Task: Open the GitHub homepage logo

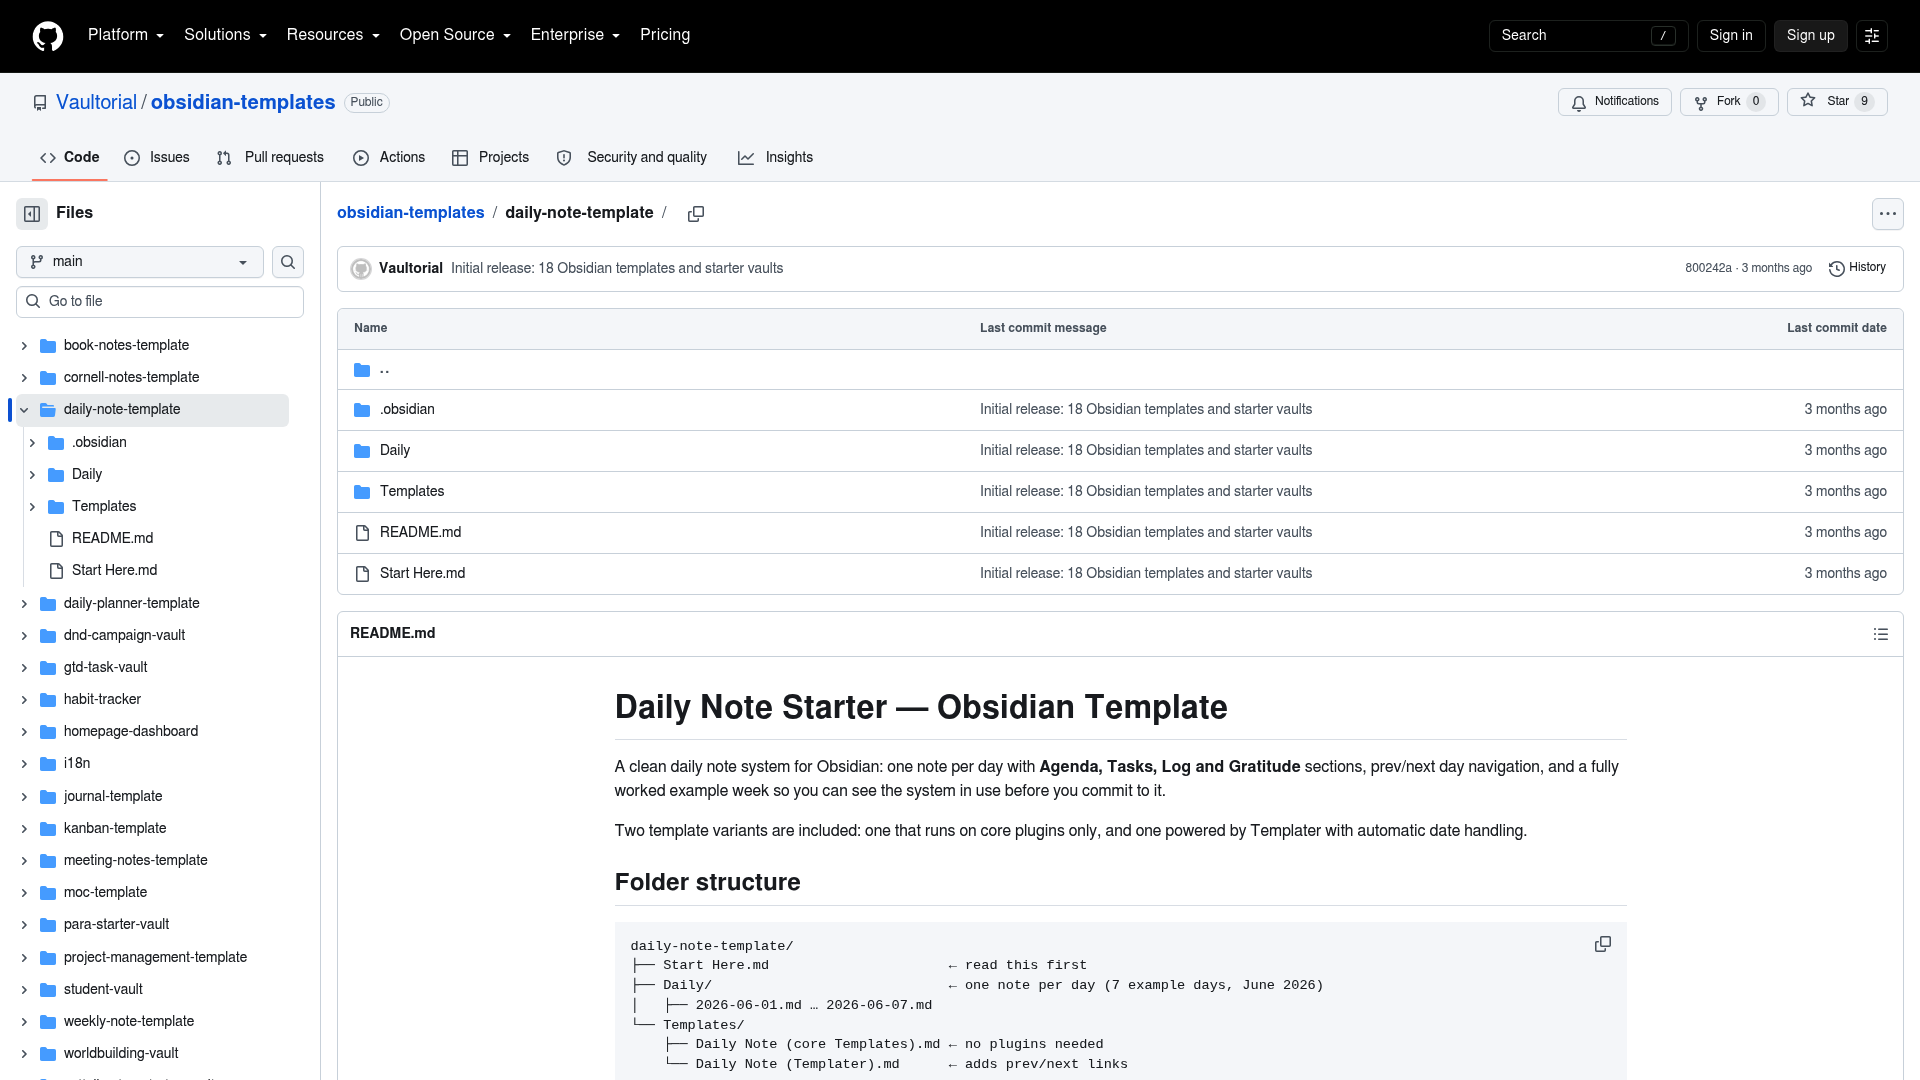Action: click(x=48, y=36)
